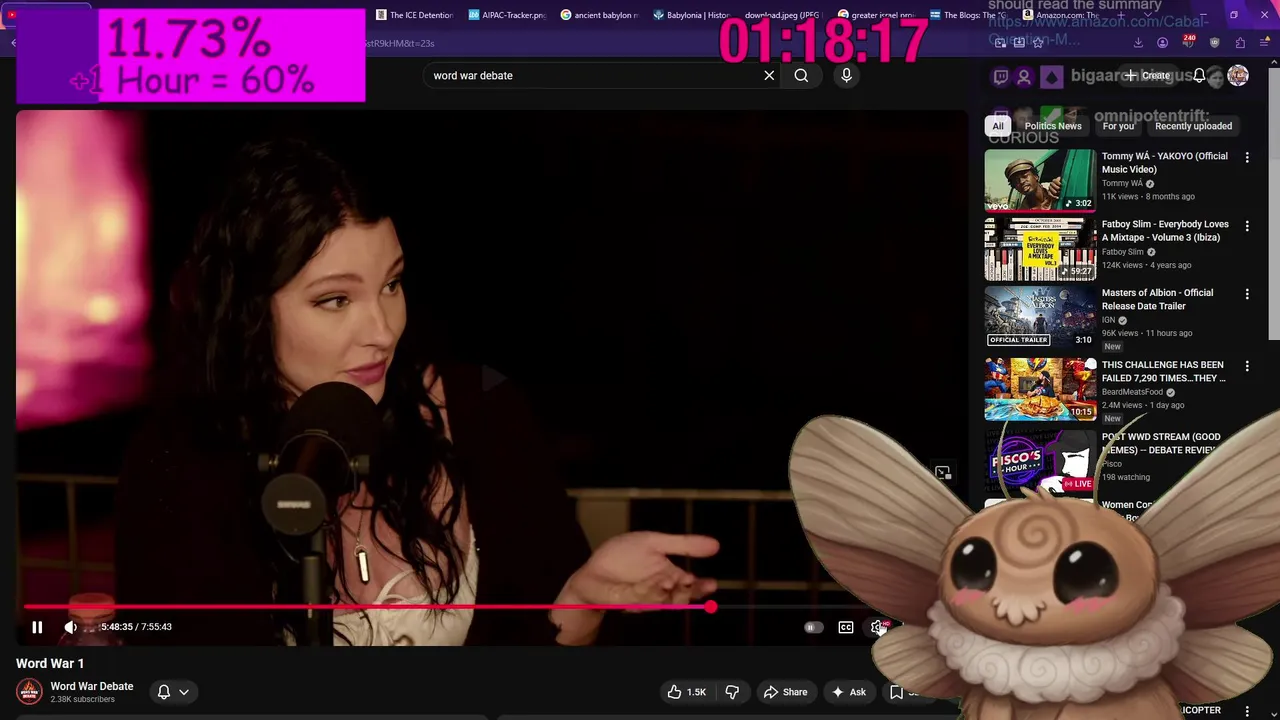Open options menu for Tommy WÁ video
1280x720 pixels.
pos(1247,157)
